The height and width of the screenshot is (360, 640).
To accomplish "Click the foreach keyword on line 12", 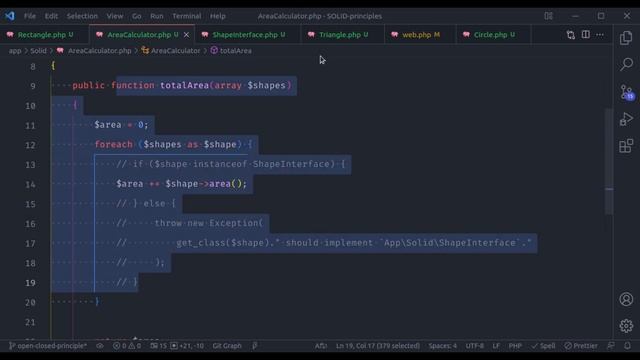I will tap(113, 144).
